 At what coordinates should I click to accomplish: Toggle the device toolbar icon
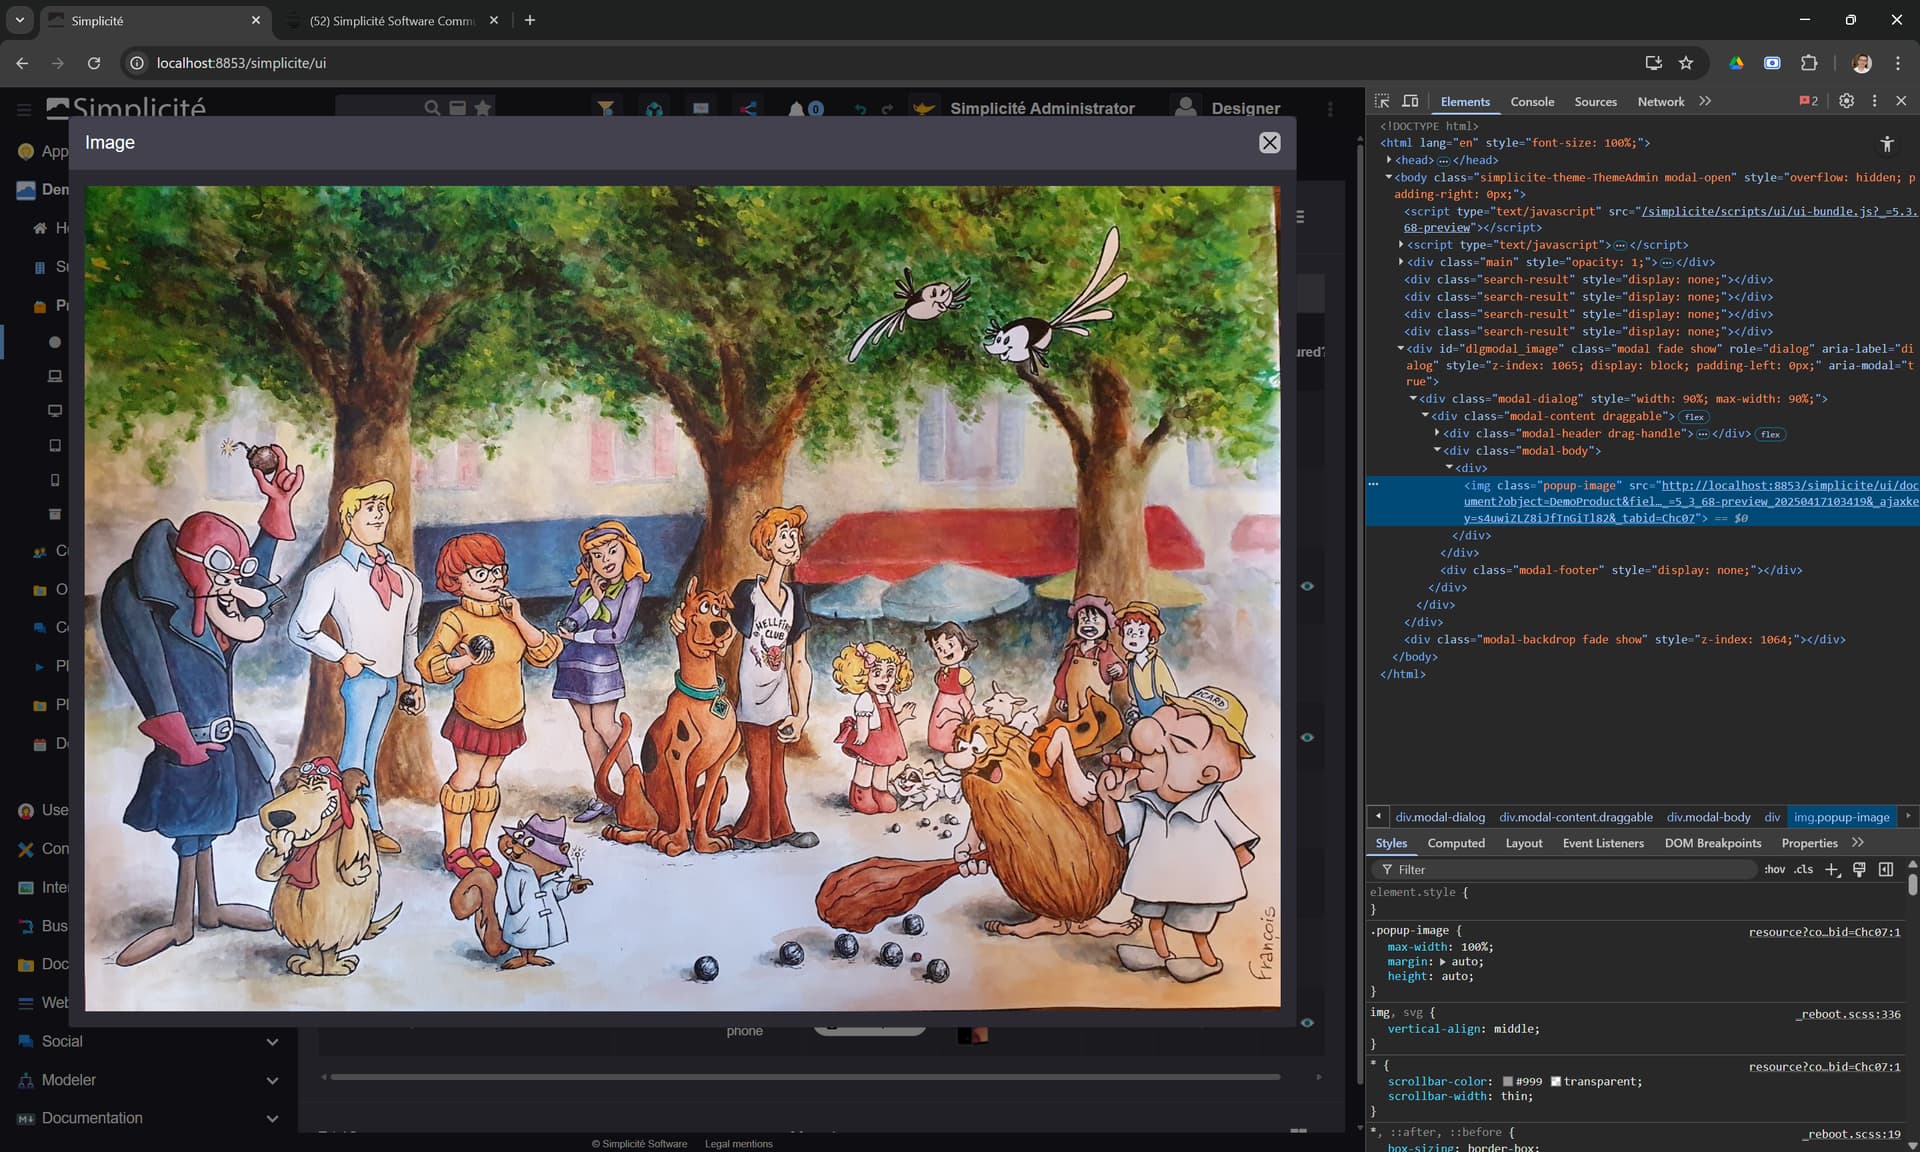coord(1410,101)
